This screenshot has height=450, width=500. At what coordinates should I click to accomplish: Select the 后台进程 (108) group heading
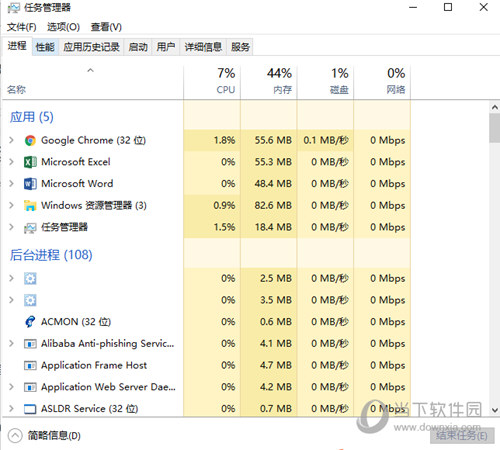point(51,255)
